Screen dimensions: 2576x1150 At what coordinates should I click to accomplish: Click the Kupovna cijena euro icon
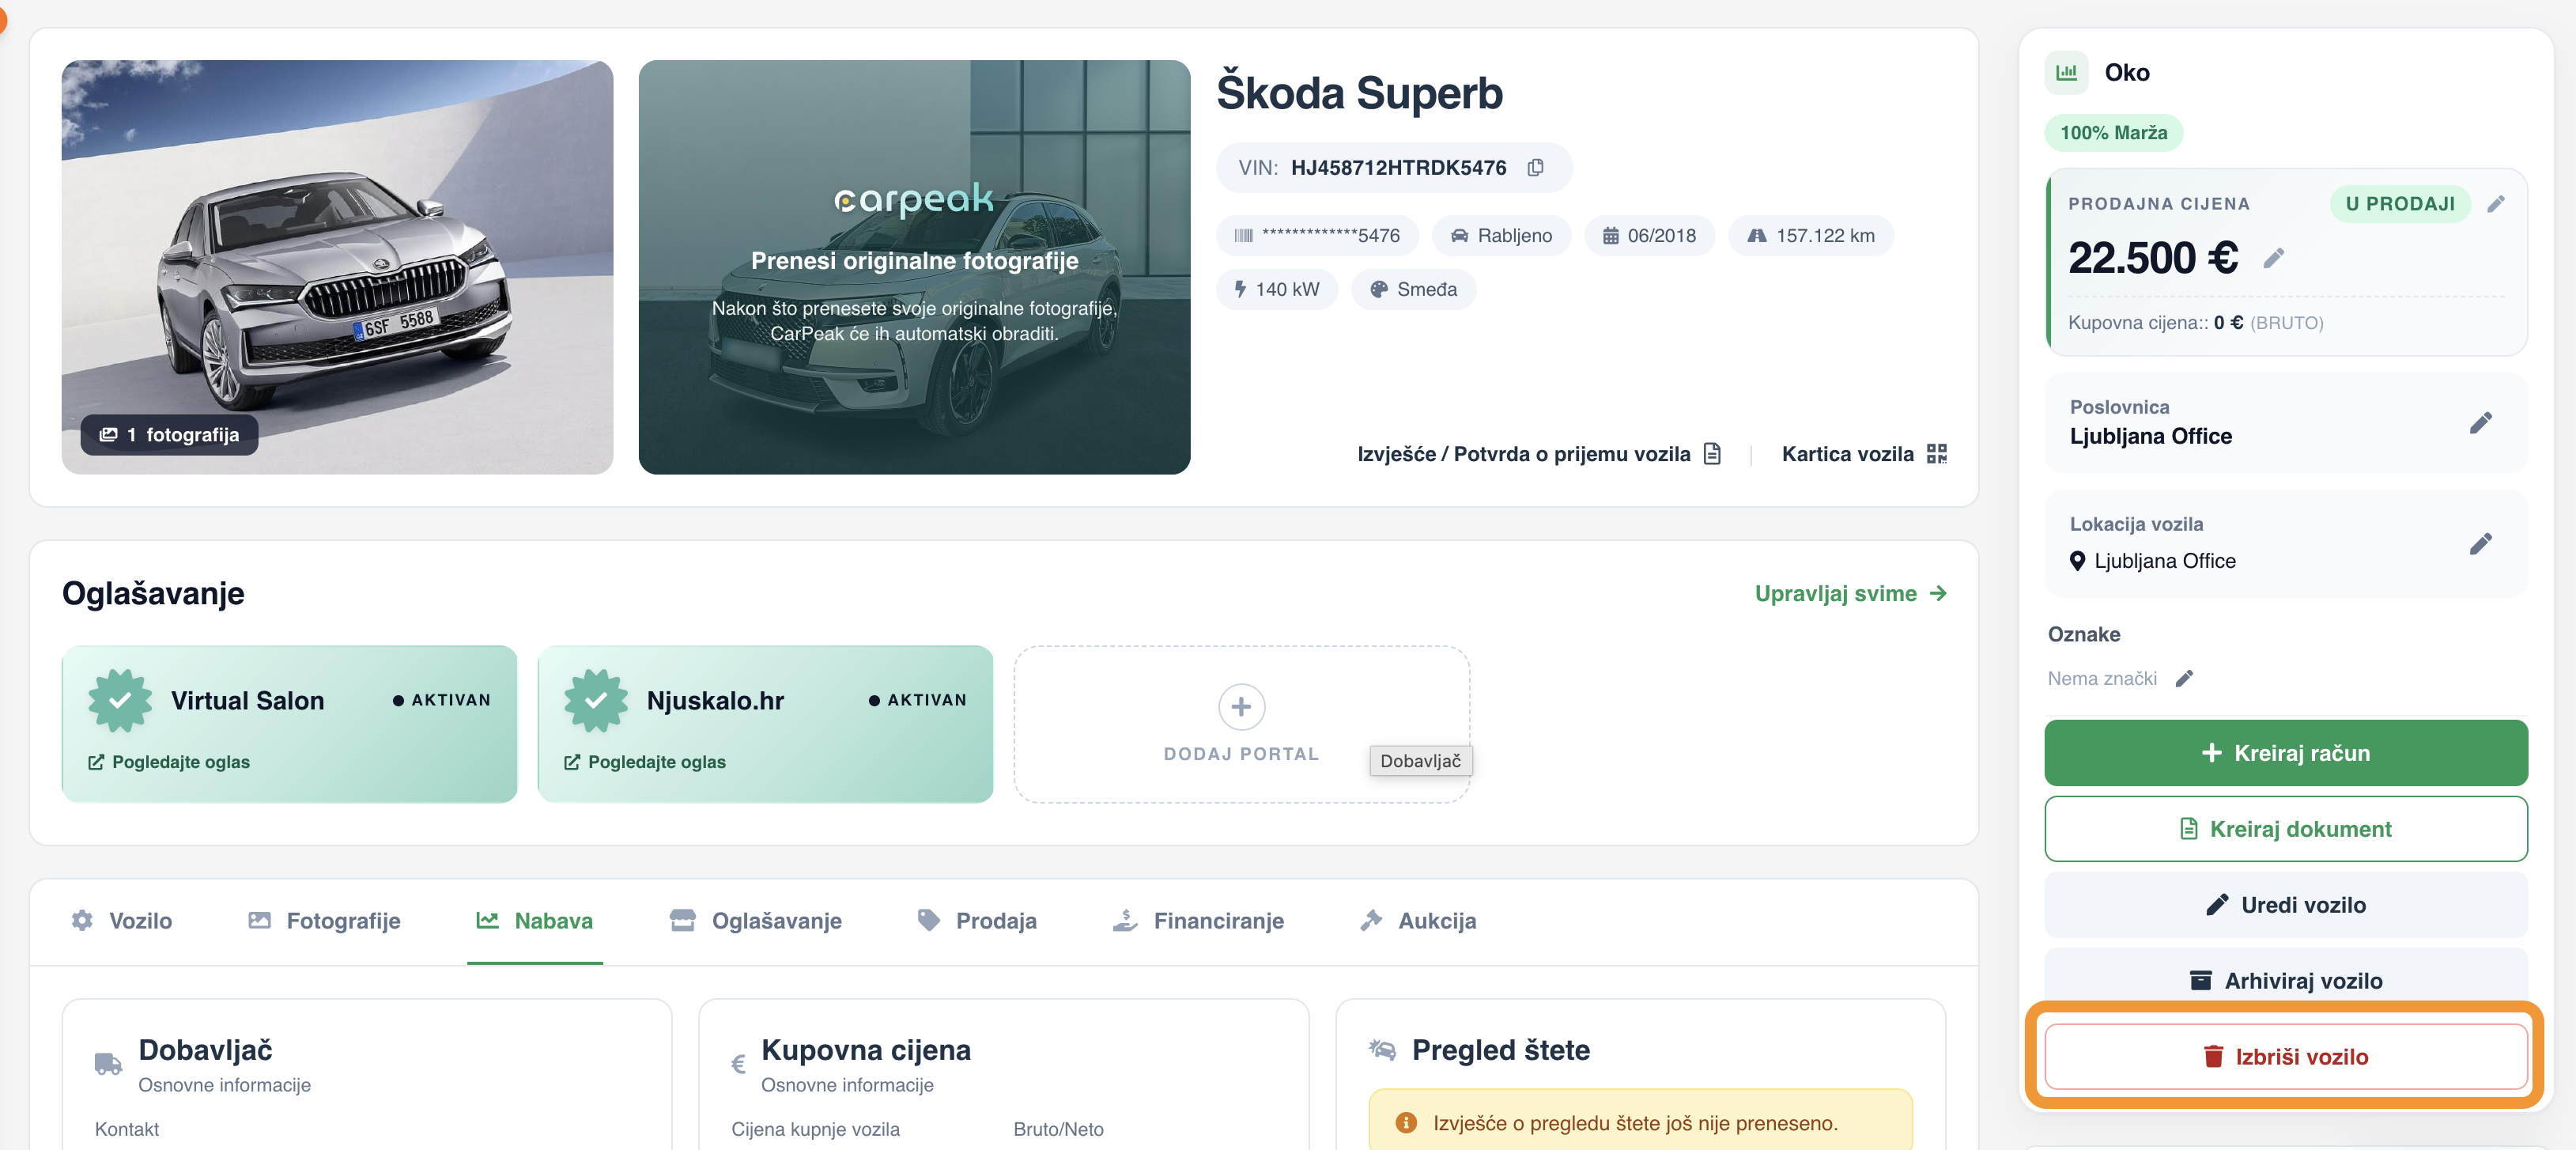point(738,1064)
